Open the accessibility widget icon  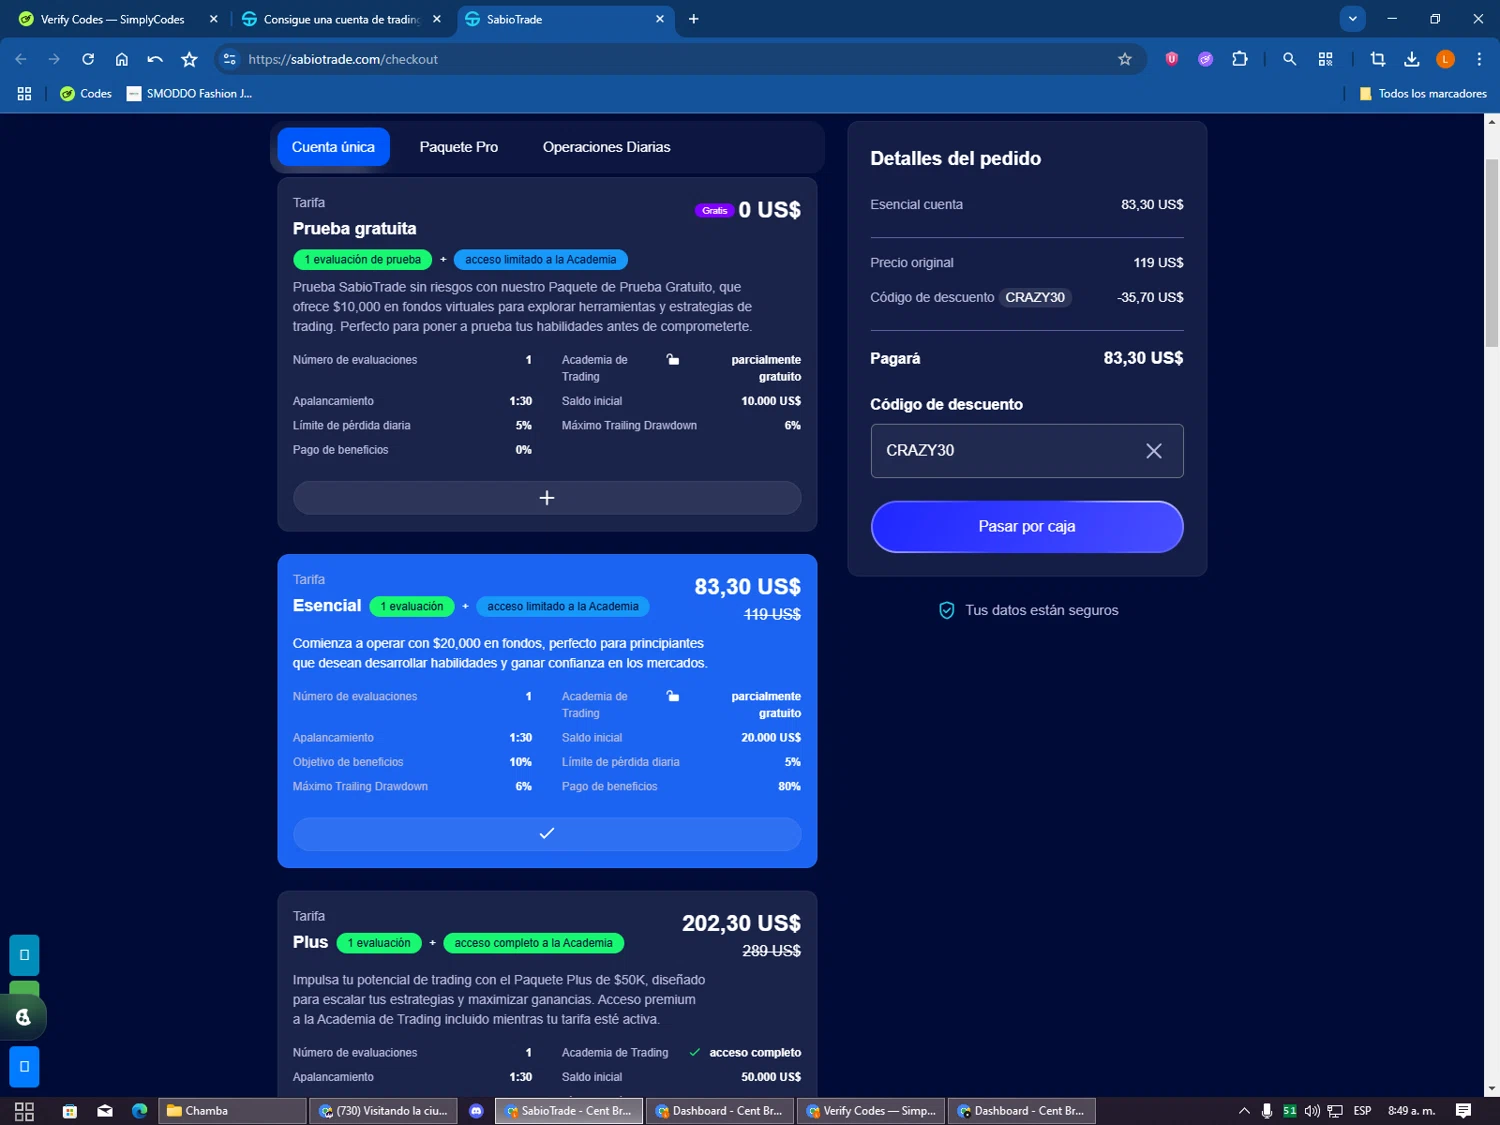pyautogui.click(x=24, y=1017)
